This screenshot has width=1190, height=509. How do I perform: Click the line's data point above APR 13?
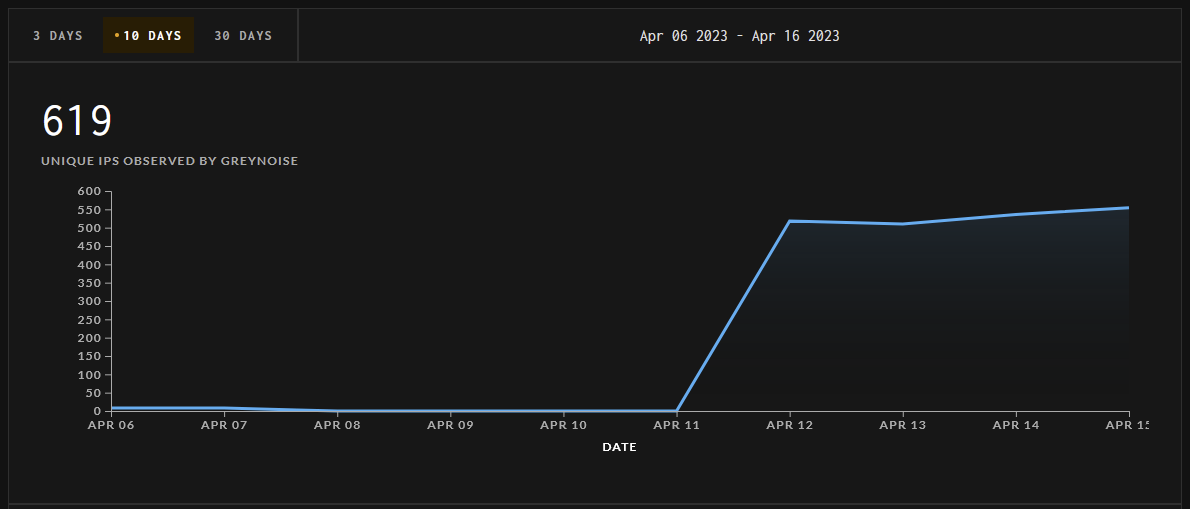tap(903, 224)
